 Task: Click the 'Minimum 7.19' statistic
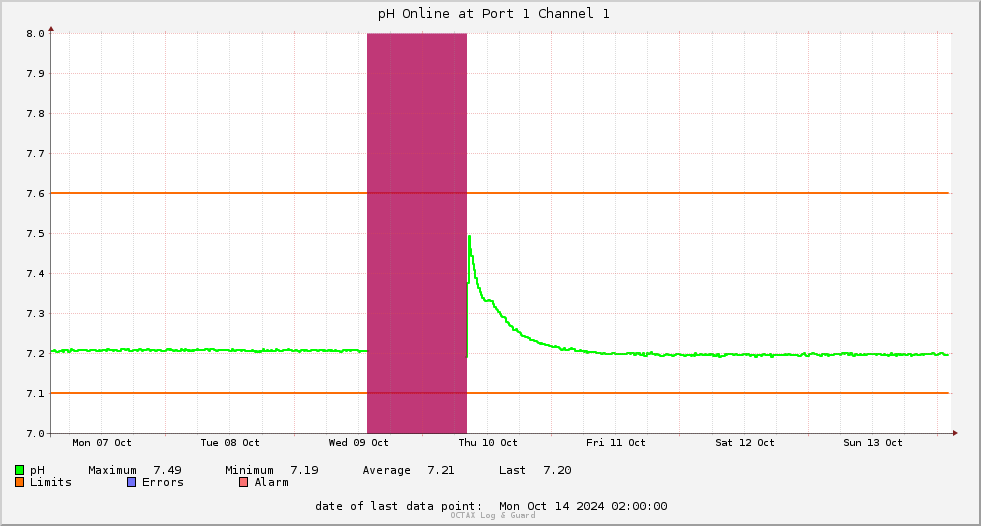pos(272,470)
